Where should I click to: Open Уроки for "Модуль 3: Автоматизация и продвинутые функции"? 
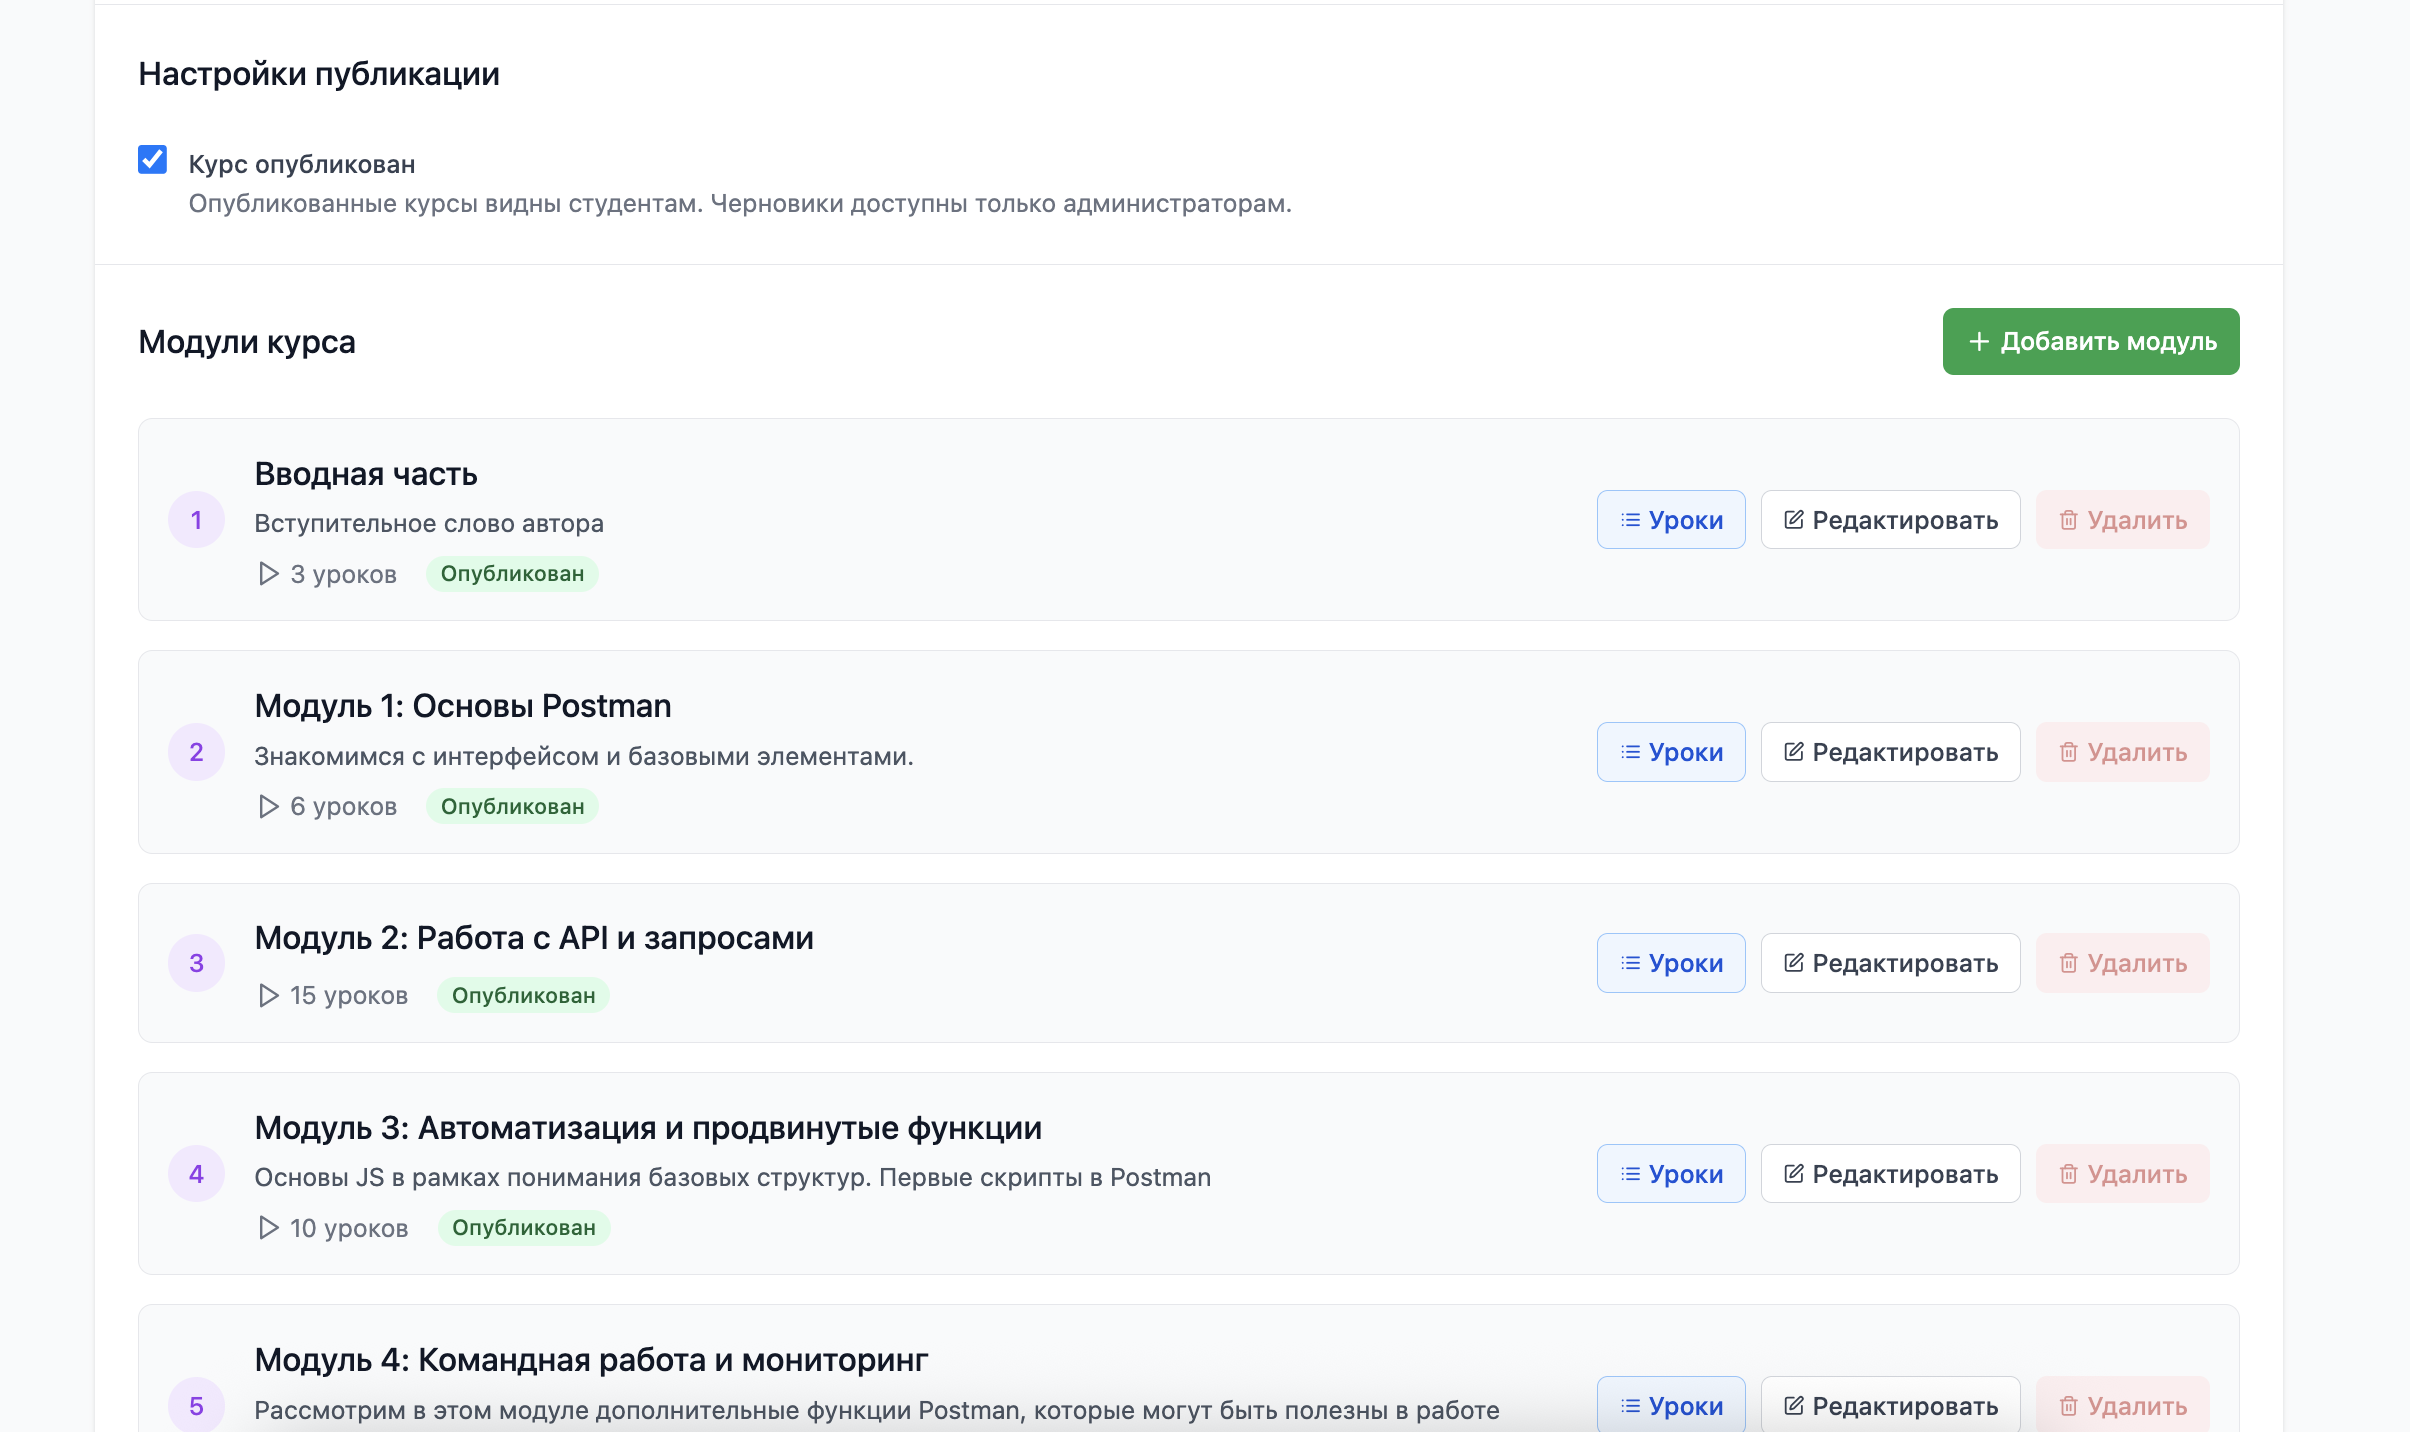[x=1671, y=1173]
